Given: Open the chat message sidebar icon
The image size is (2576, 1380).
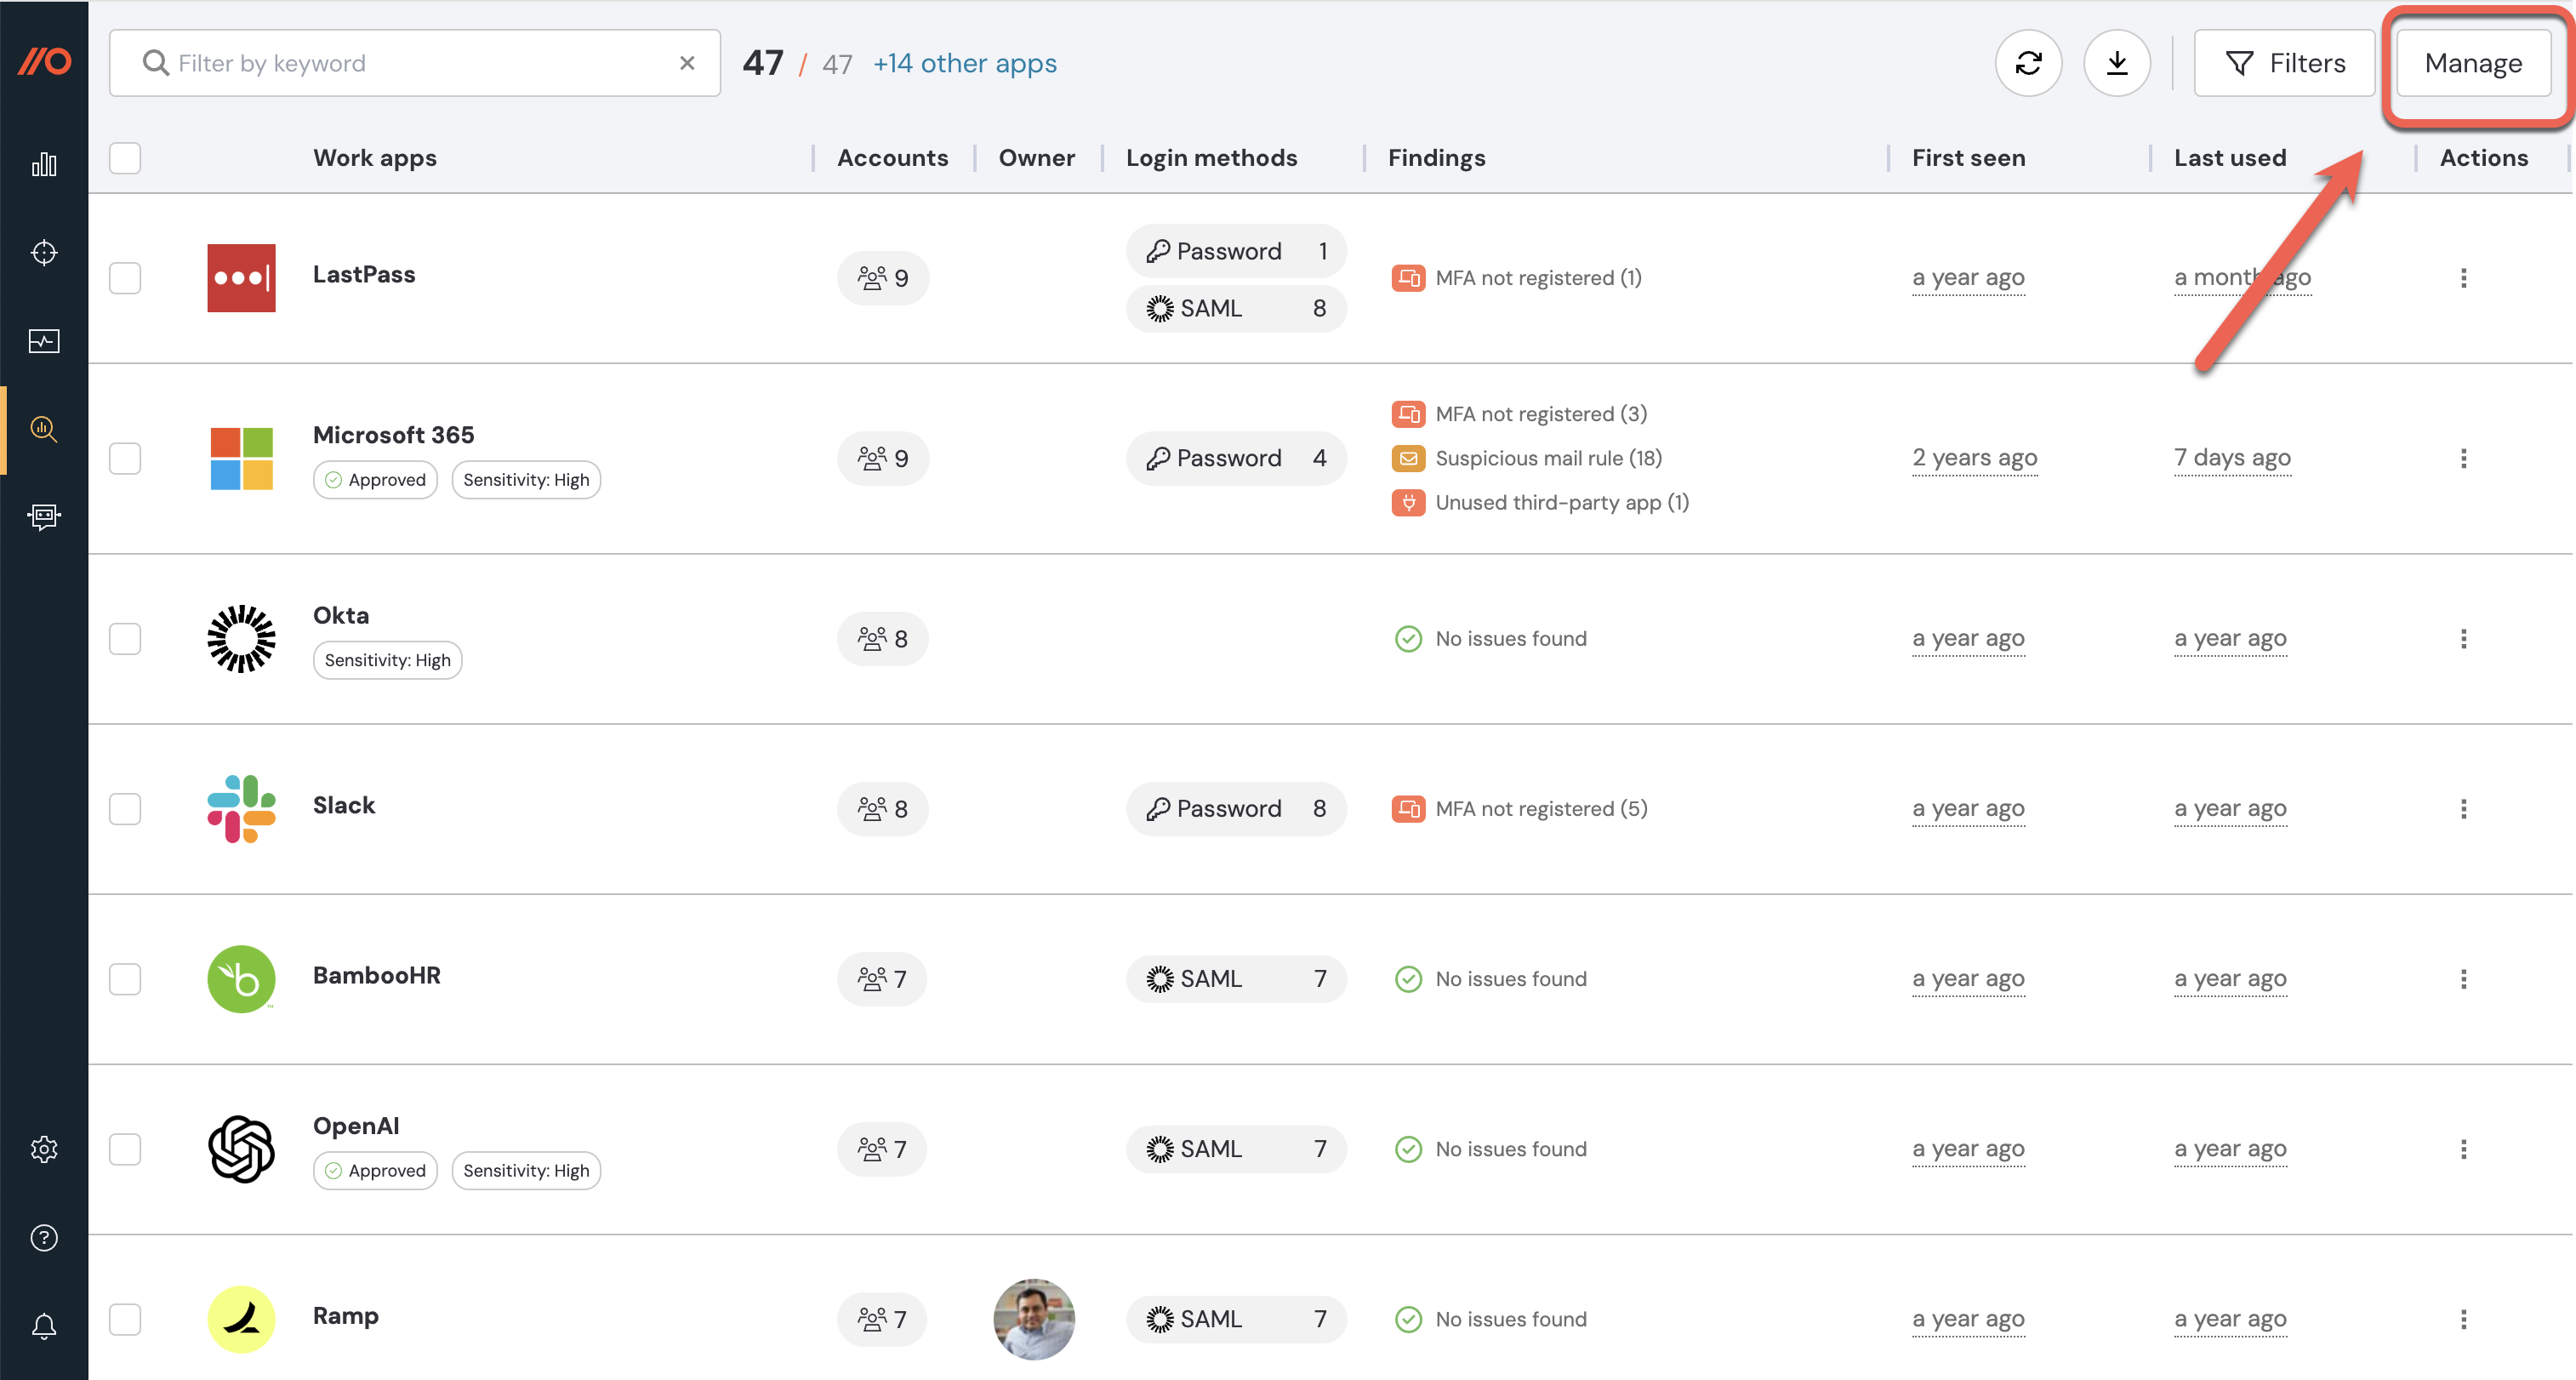Looking at the screenshot, I should coord(44,516).
